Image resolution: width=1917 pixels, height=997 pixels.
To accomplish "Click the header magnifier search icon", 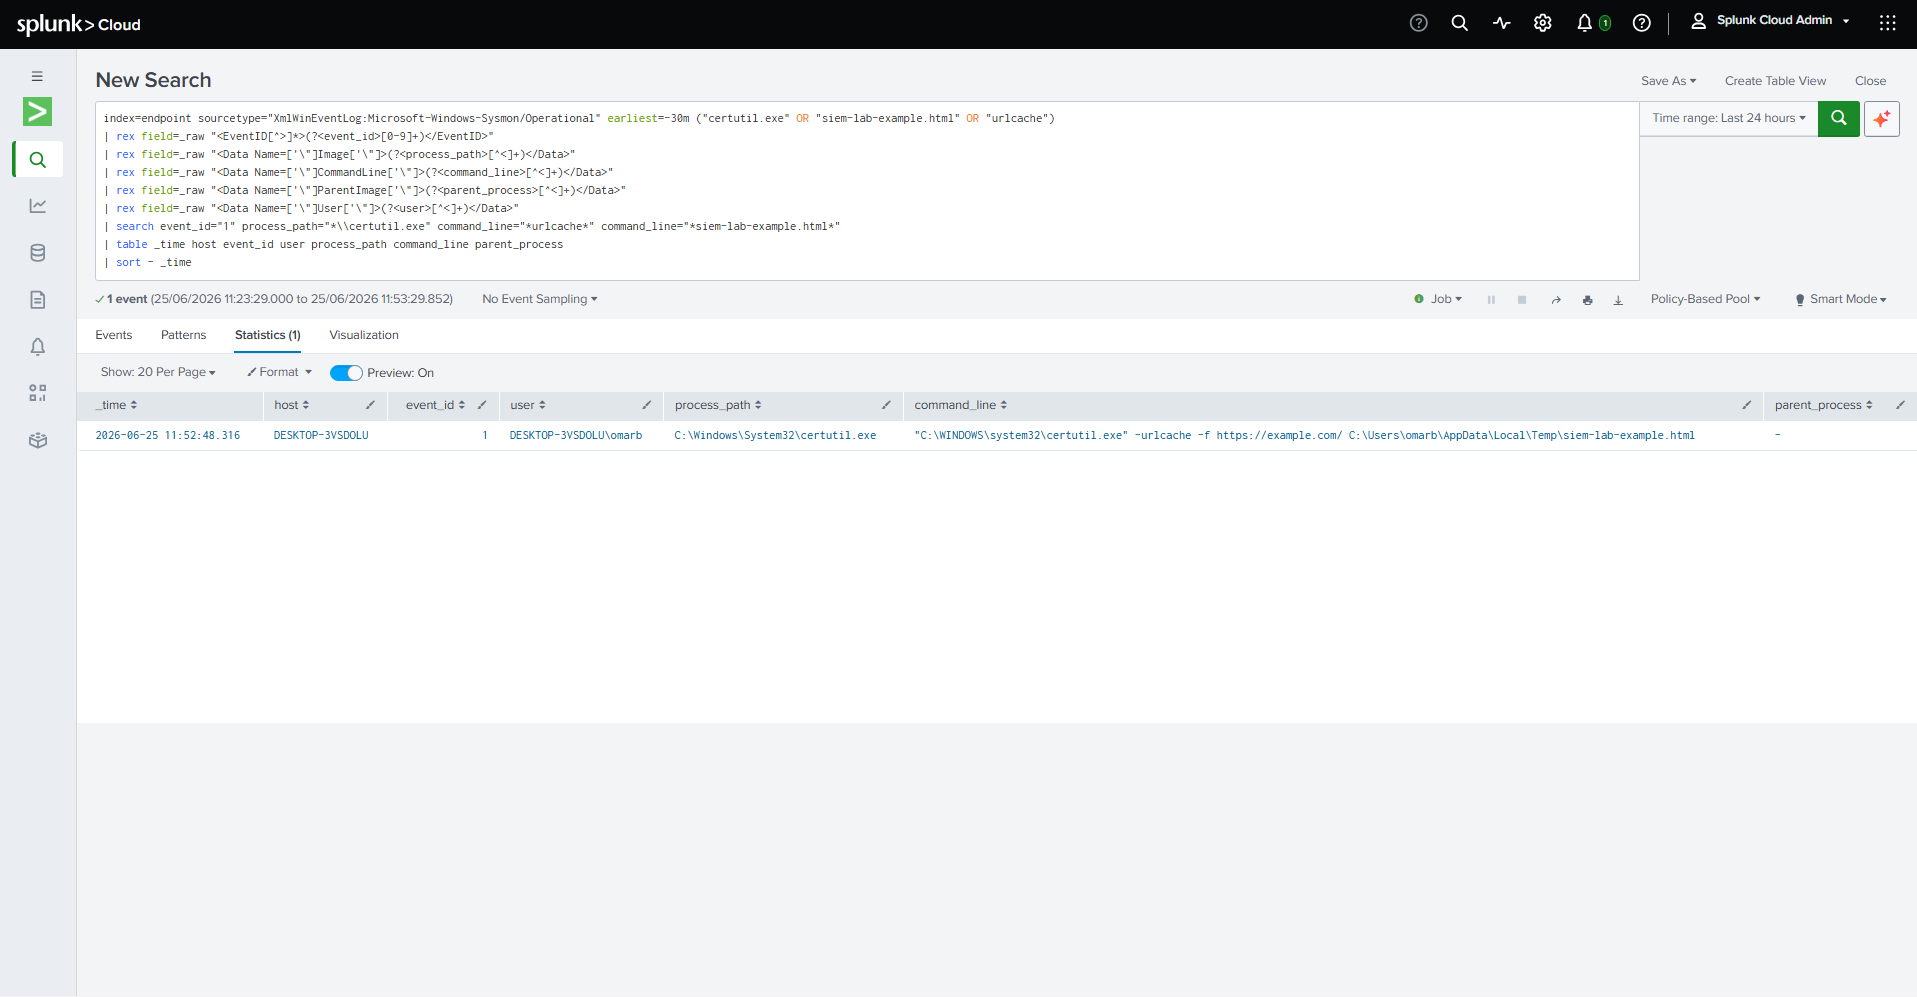I will [1459, 23].
